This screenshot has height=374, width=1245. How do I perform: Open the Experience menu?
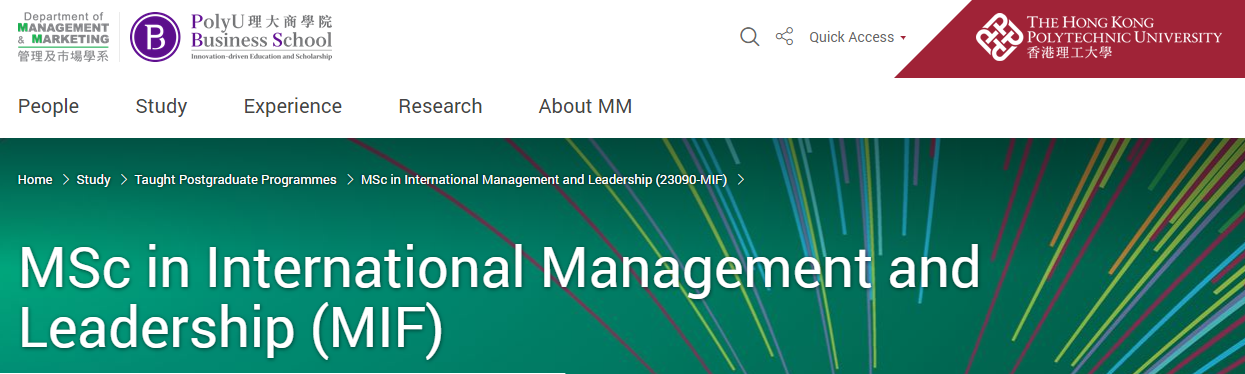[x=293, y=106]
